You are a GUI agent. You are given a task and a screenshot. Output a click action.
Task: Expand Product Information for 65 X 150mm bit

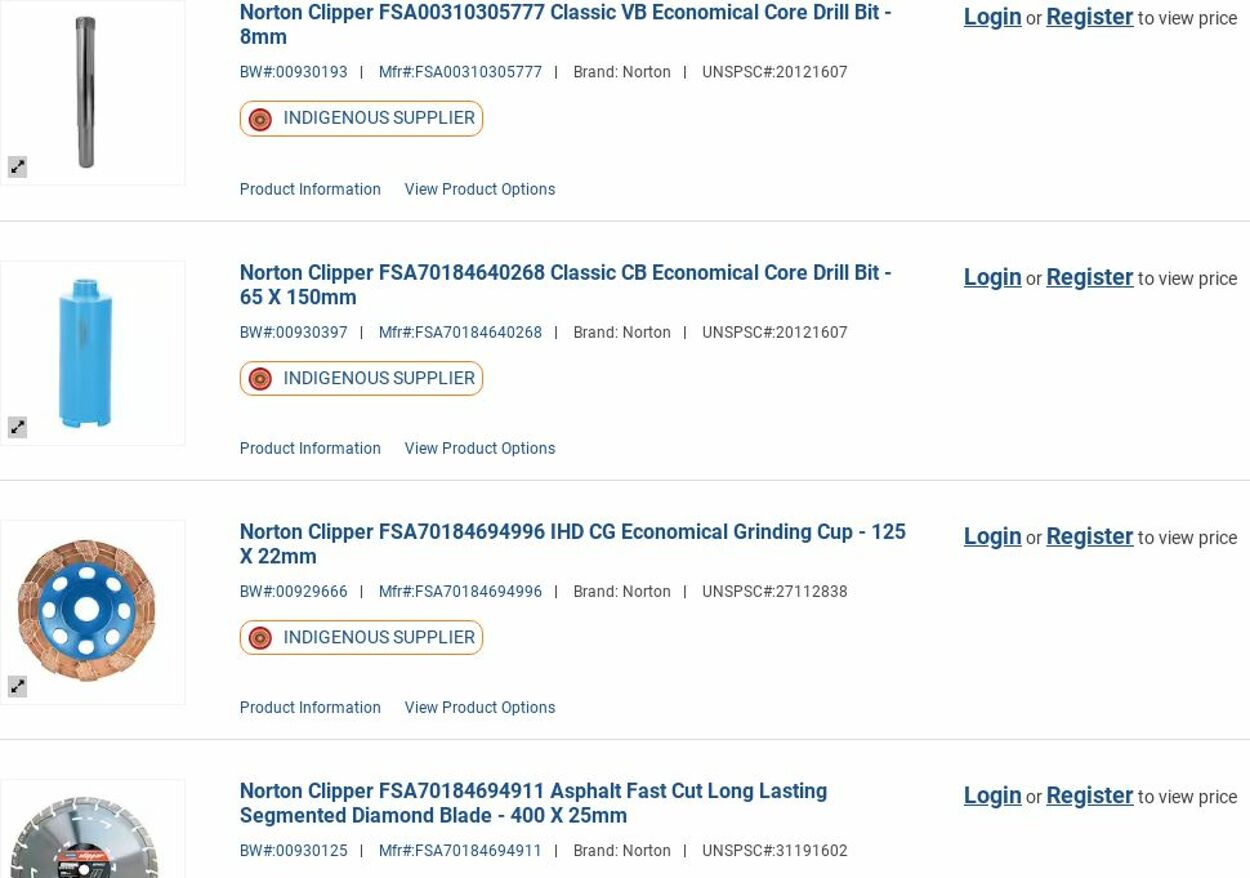tap(310, 448)
